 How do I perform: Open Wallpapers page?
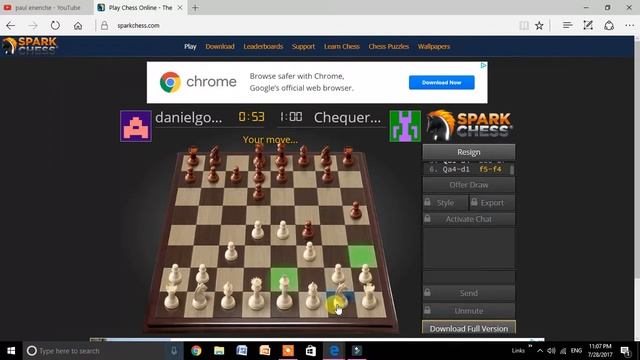coord(434,47)
